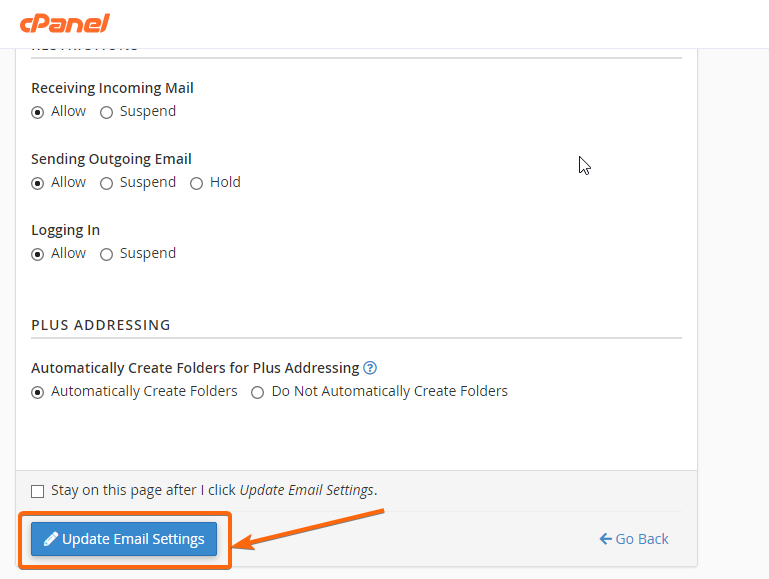Screen dimensions: 769x579
Task: Click Automatically Create Folders label text
Action: click(144, 391)
